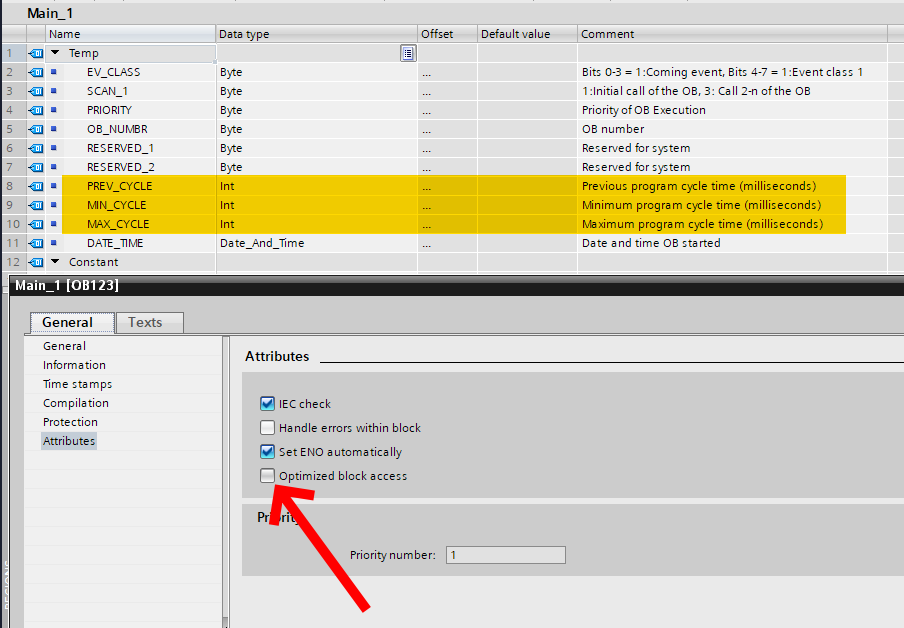Open the data type selector icon in the Temp row
Viewport: 904px width, 628px height.
pyautogui.click(x=408, y=53)
